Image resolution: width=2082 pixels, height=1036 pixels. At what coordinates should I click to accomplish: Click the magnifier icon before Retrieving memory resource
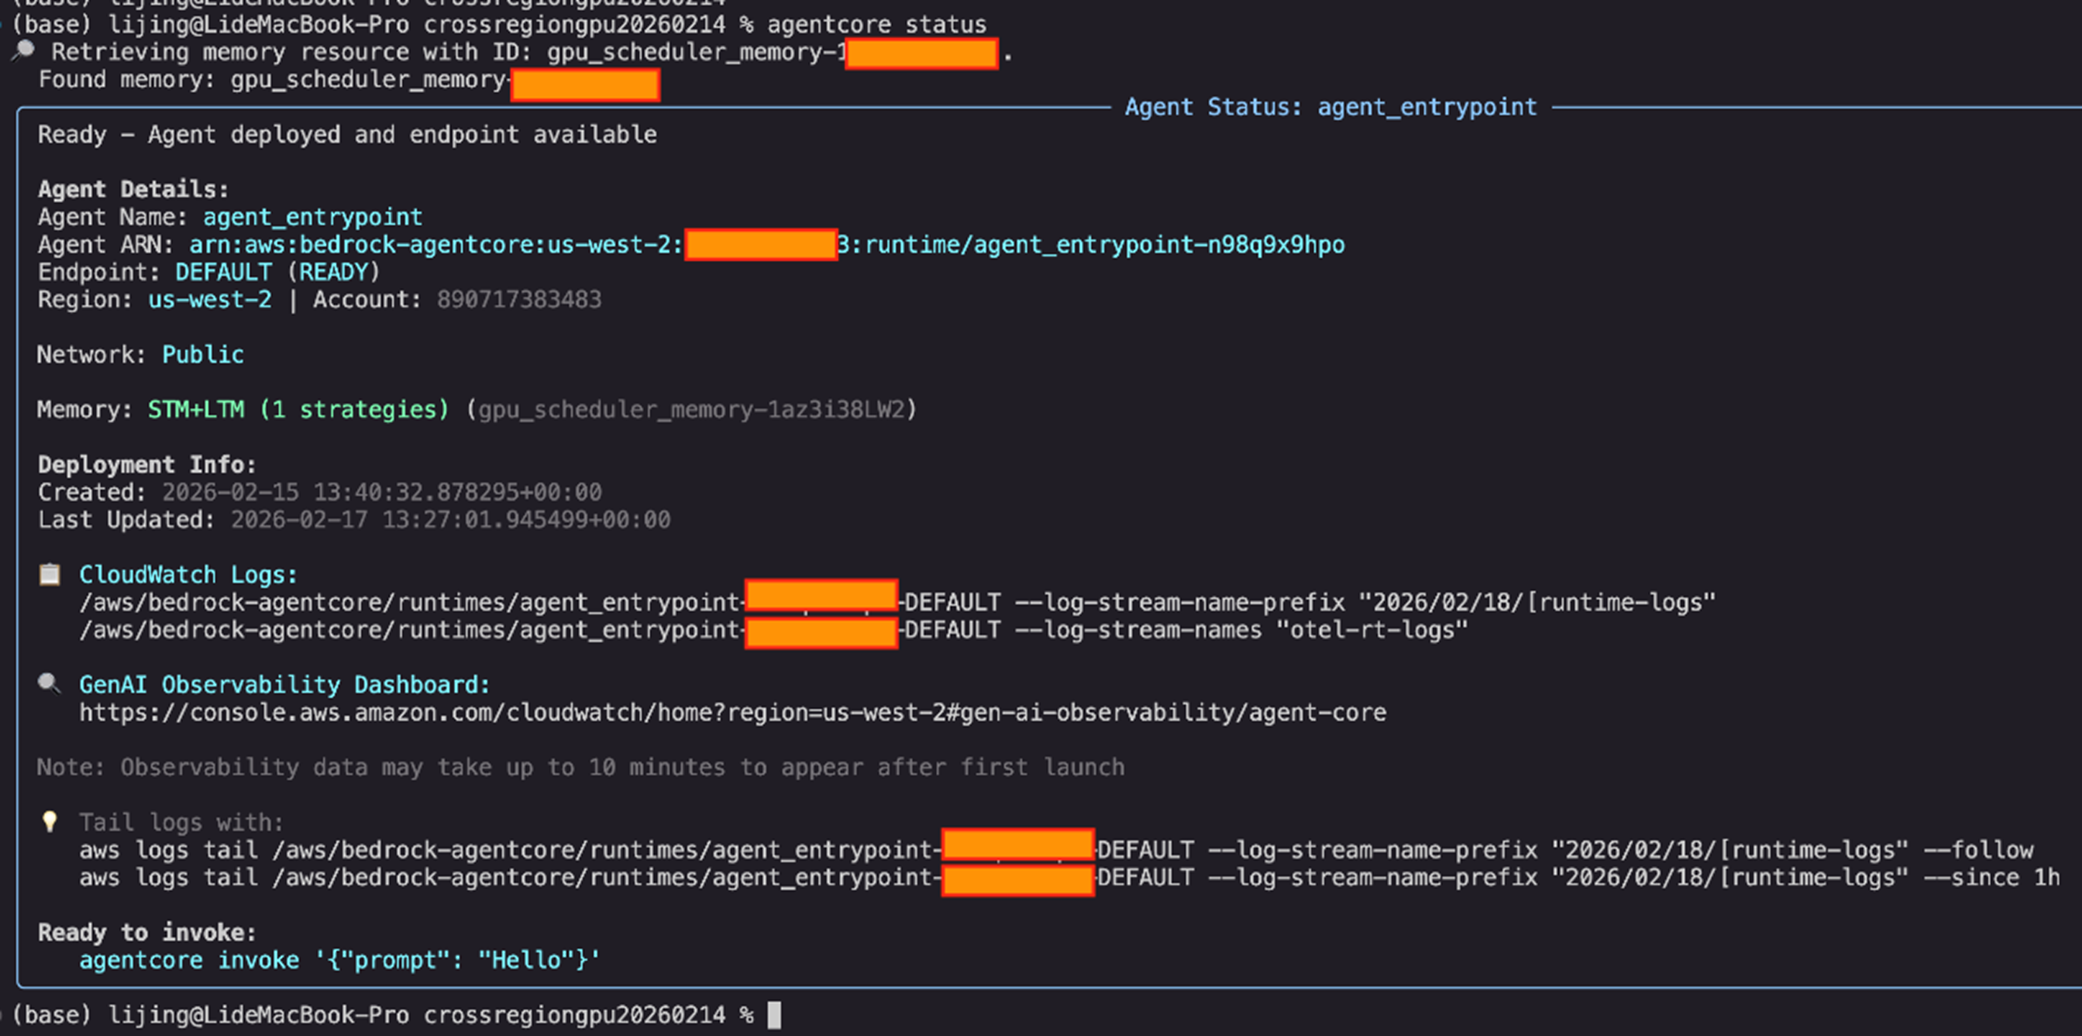[x=22, y=52]
